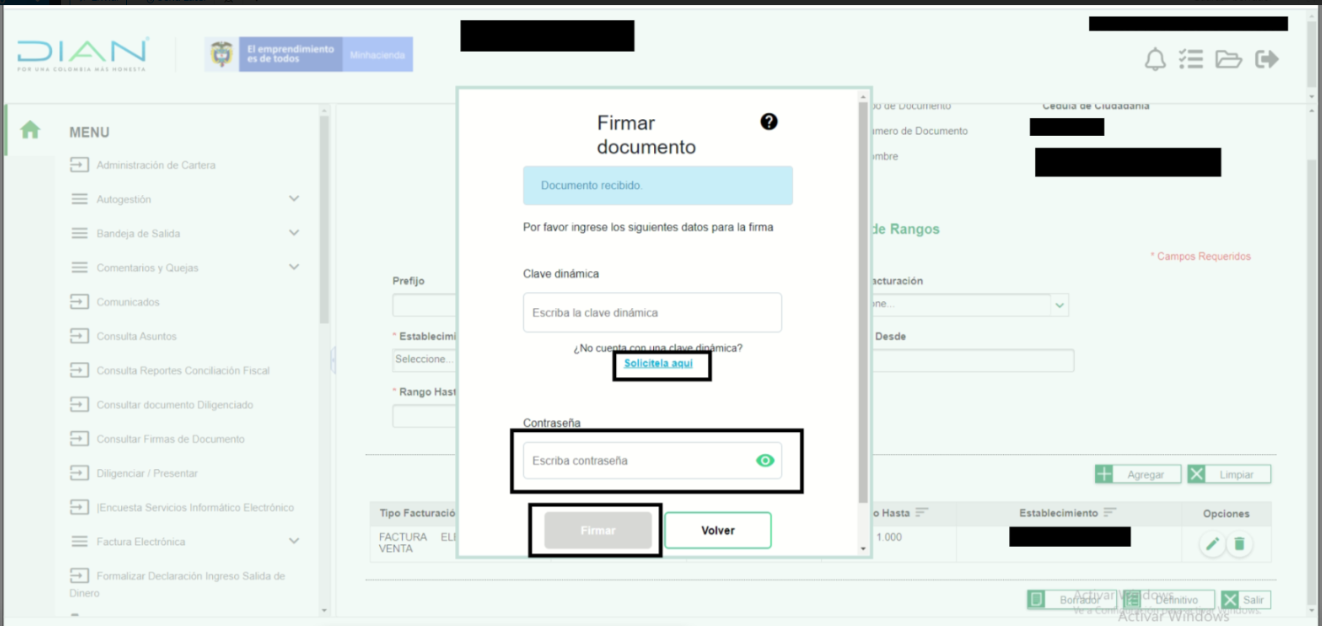Expand the Factura Electrónica menu section
Screen dimensions: 1322x626
click(294, 541)
